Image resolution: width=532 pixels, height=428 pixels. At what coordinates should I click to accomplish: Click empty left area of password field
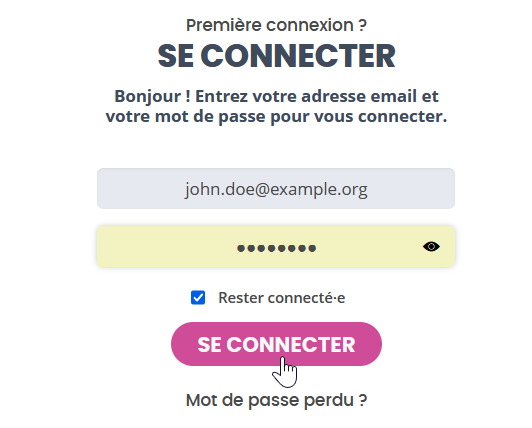(163, 246)
